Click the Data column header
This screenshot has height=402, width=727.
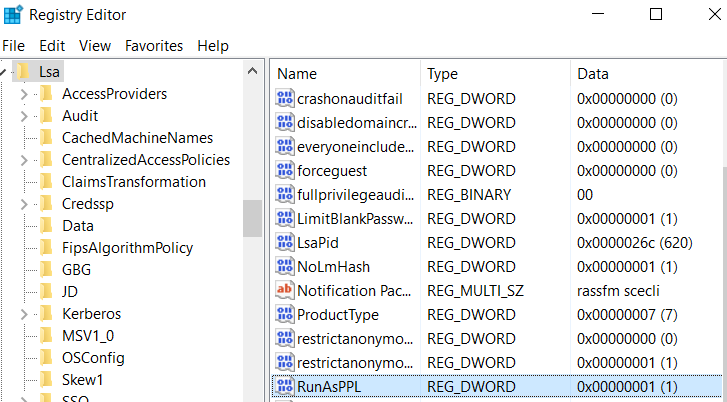click(x=592, y=74)
